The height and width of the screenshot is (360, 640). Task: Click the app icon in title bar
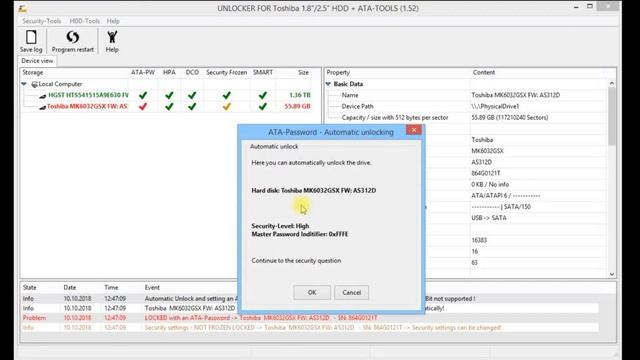pyautogui.click(x=23, y=8)
